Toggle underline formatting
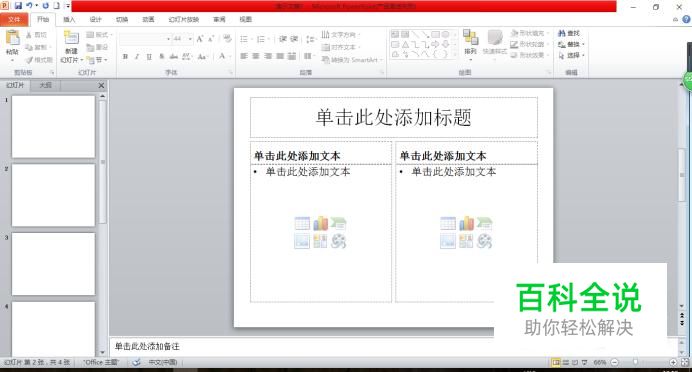 pyautogui.click(x=149, y=56)
